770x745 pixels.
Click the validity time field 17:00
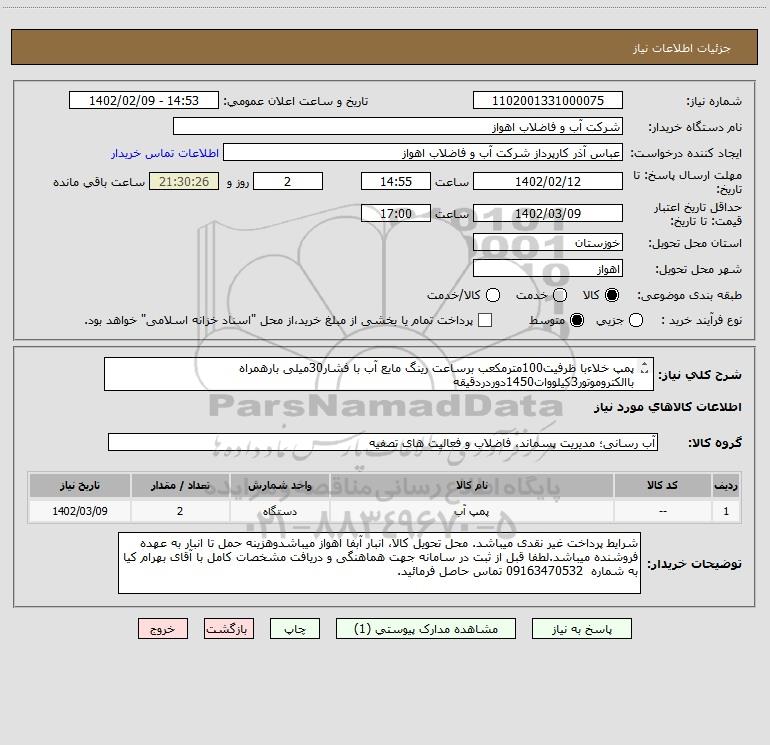click(396, 214)
